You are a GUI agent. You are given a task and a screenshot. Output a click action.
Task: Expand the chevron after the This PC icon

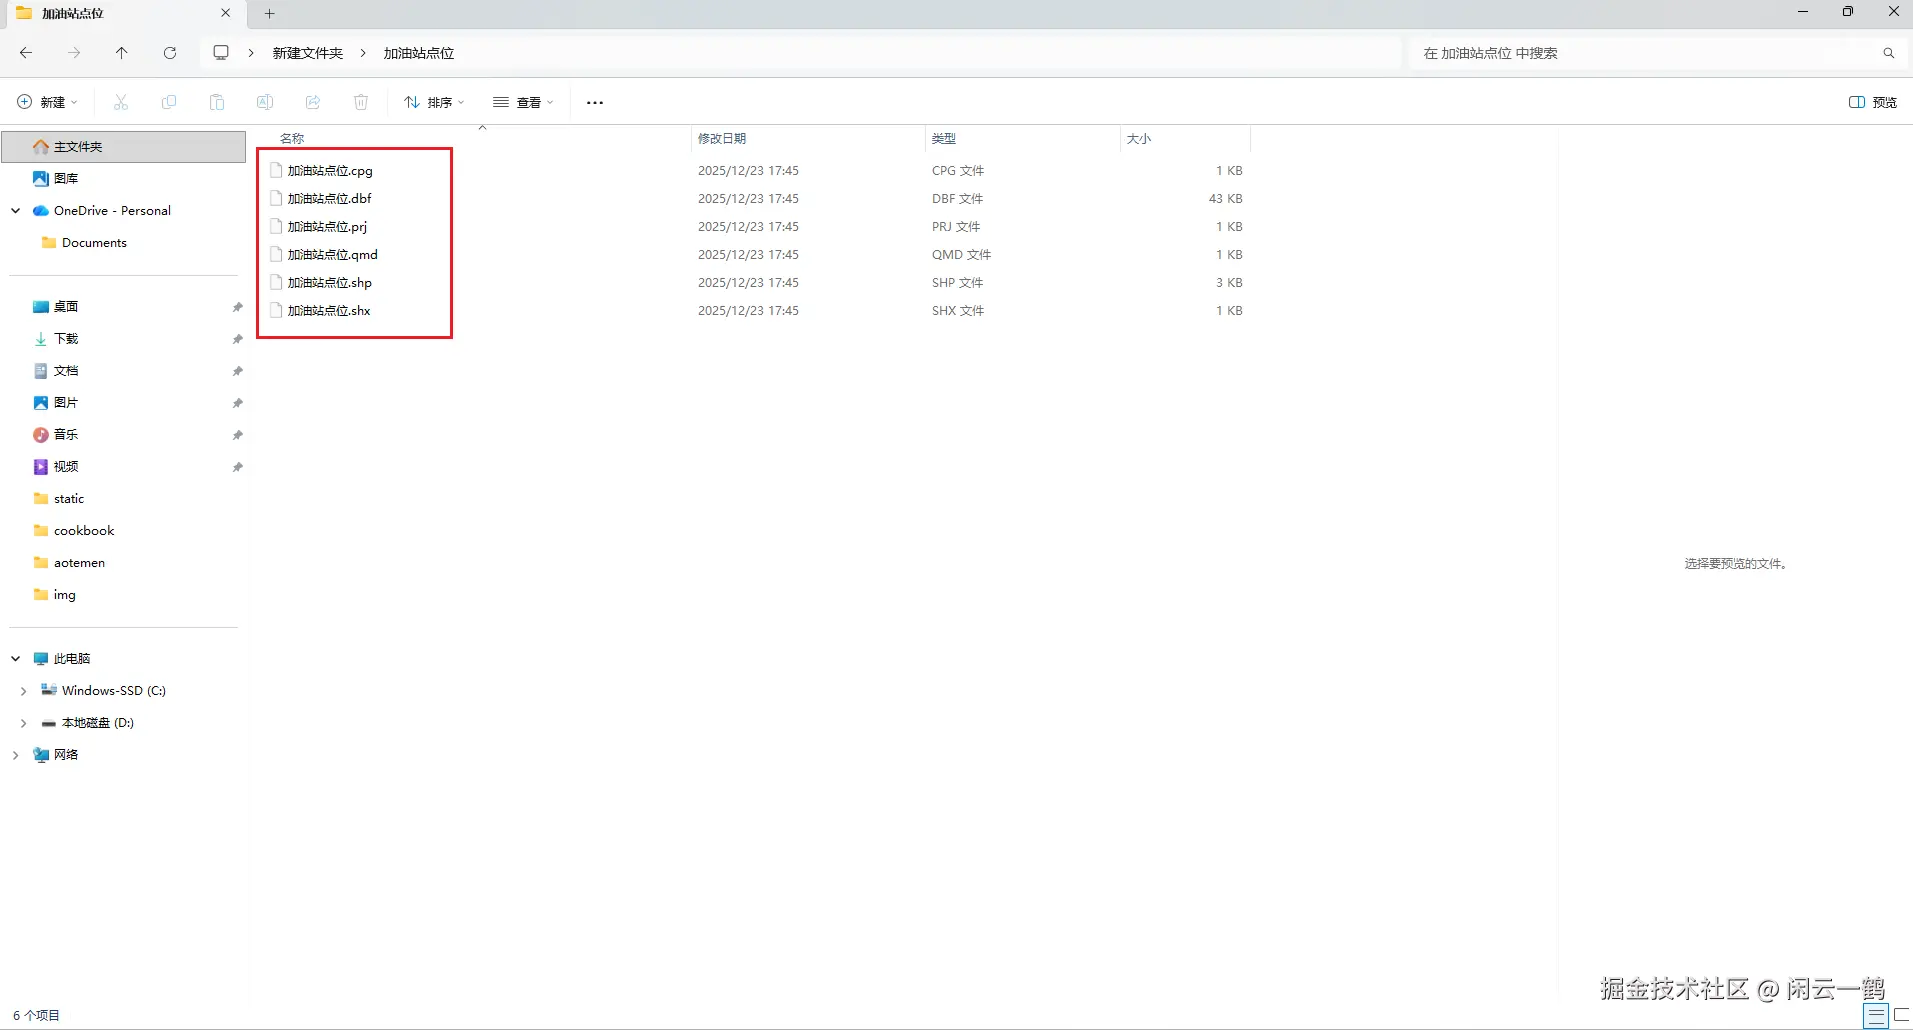click(x=251, y=53)
